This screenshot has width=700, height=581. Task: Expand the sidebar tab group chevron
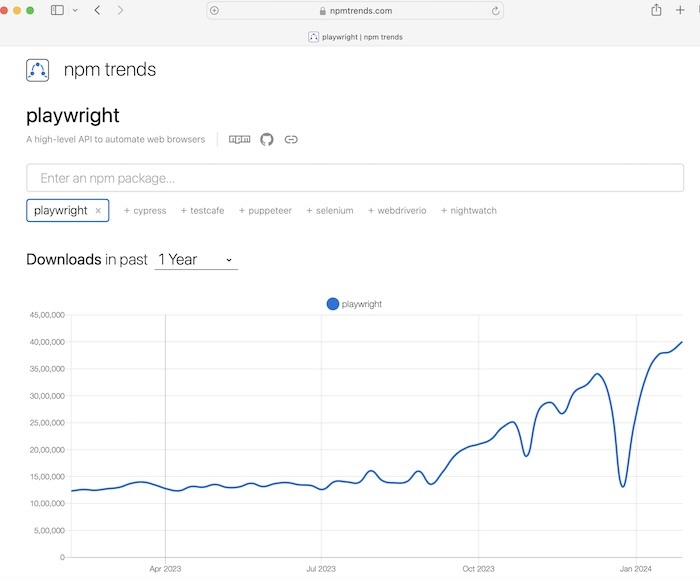75,10
